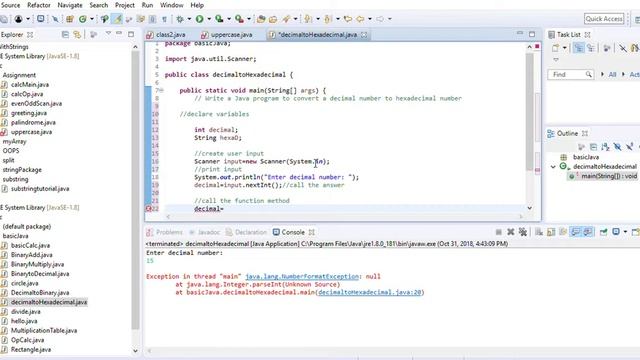This screenshot has width=640, height=360.
Task: Switch to the class2.java editor tab
Action: (x=166, y=35)
